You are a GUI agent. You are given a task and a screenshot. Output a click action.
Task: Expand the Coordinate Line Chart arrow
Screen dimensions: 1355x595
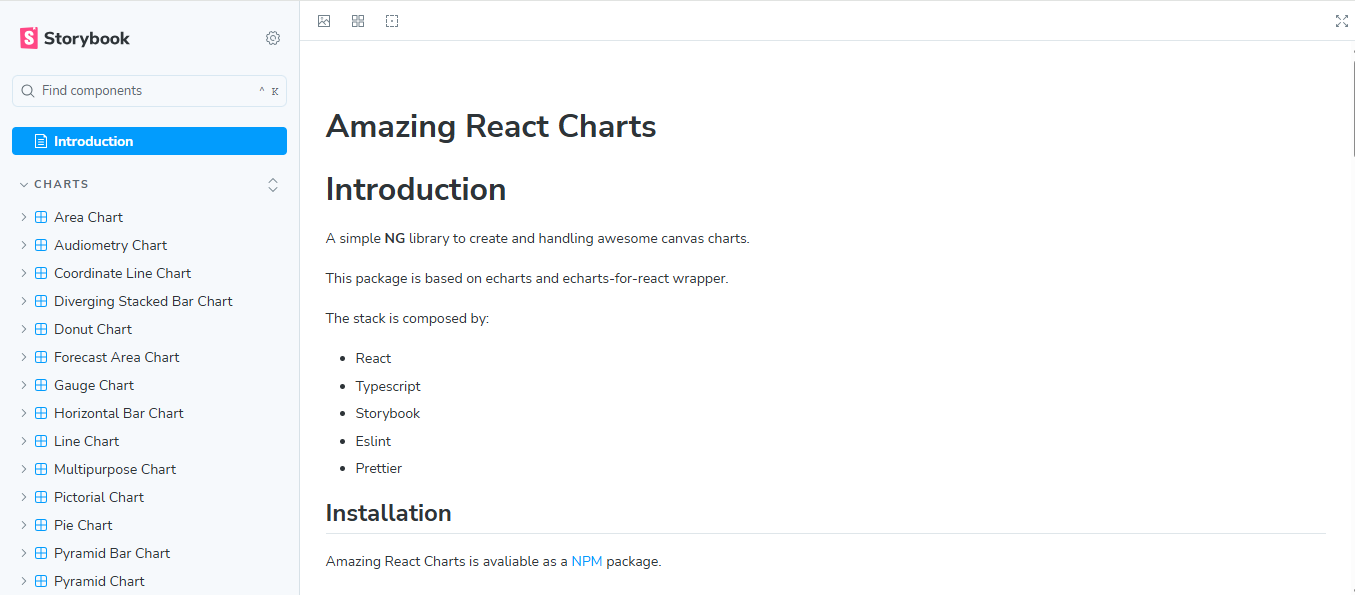24,273
